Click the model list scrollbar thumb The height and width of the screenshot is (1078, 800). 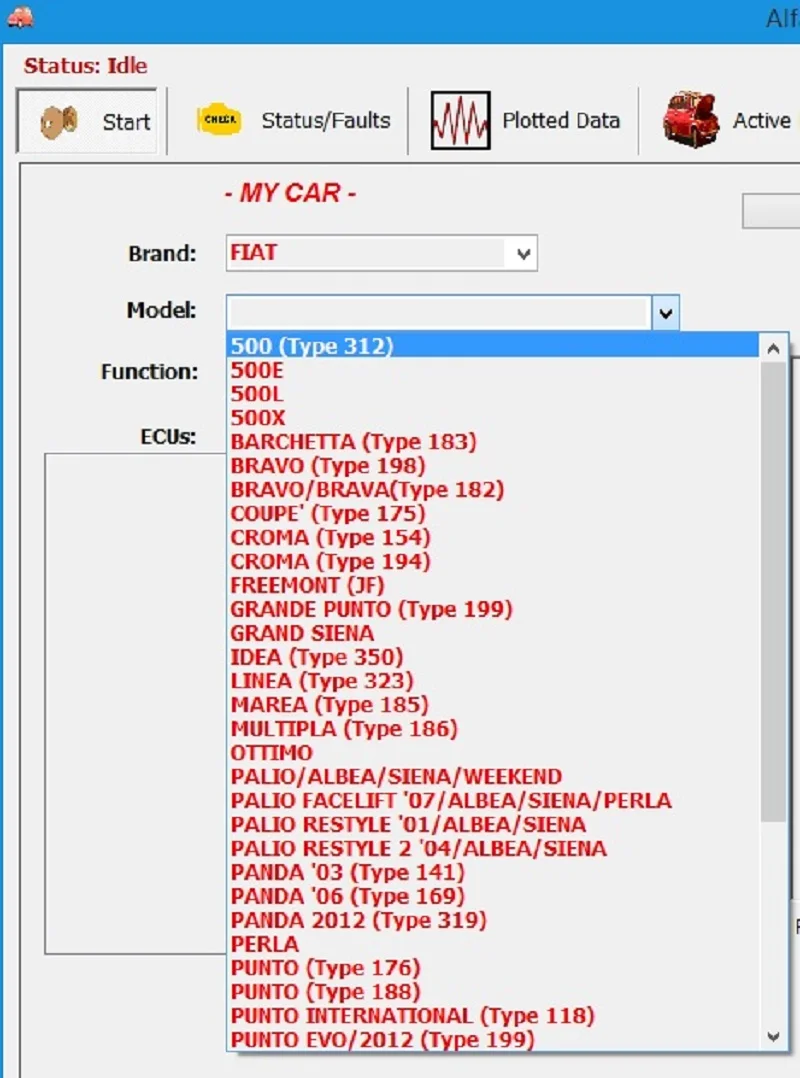point(773,591)
